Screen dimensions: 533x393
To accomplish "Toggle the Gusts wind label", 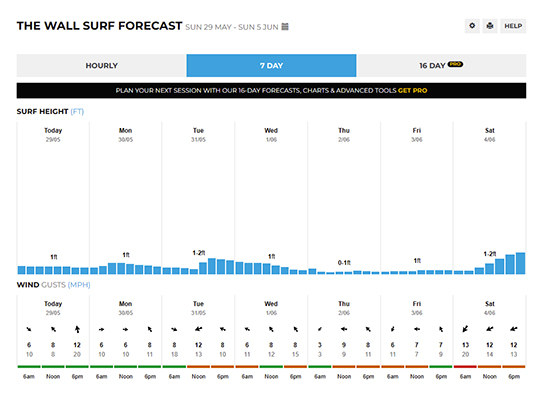I will (x=53, y=285).
